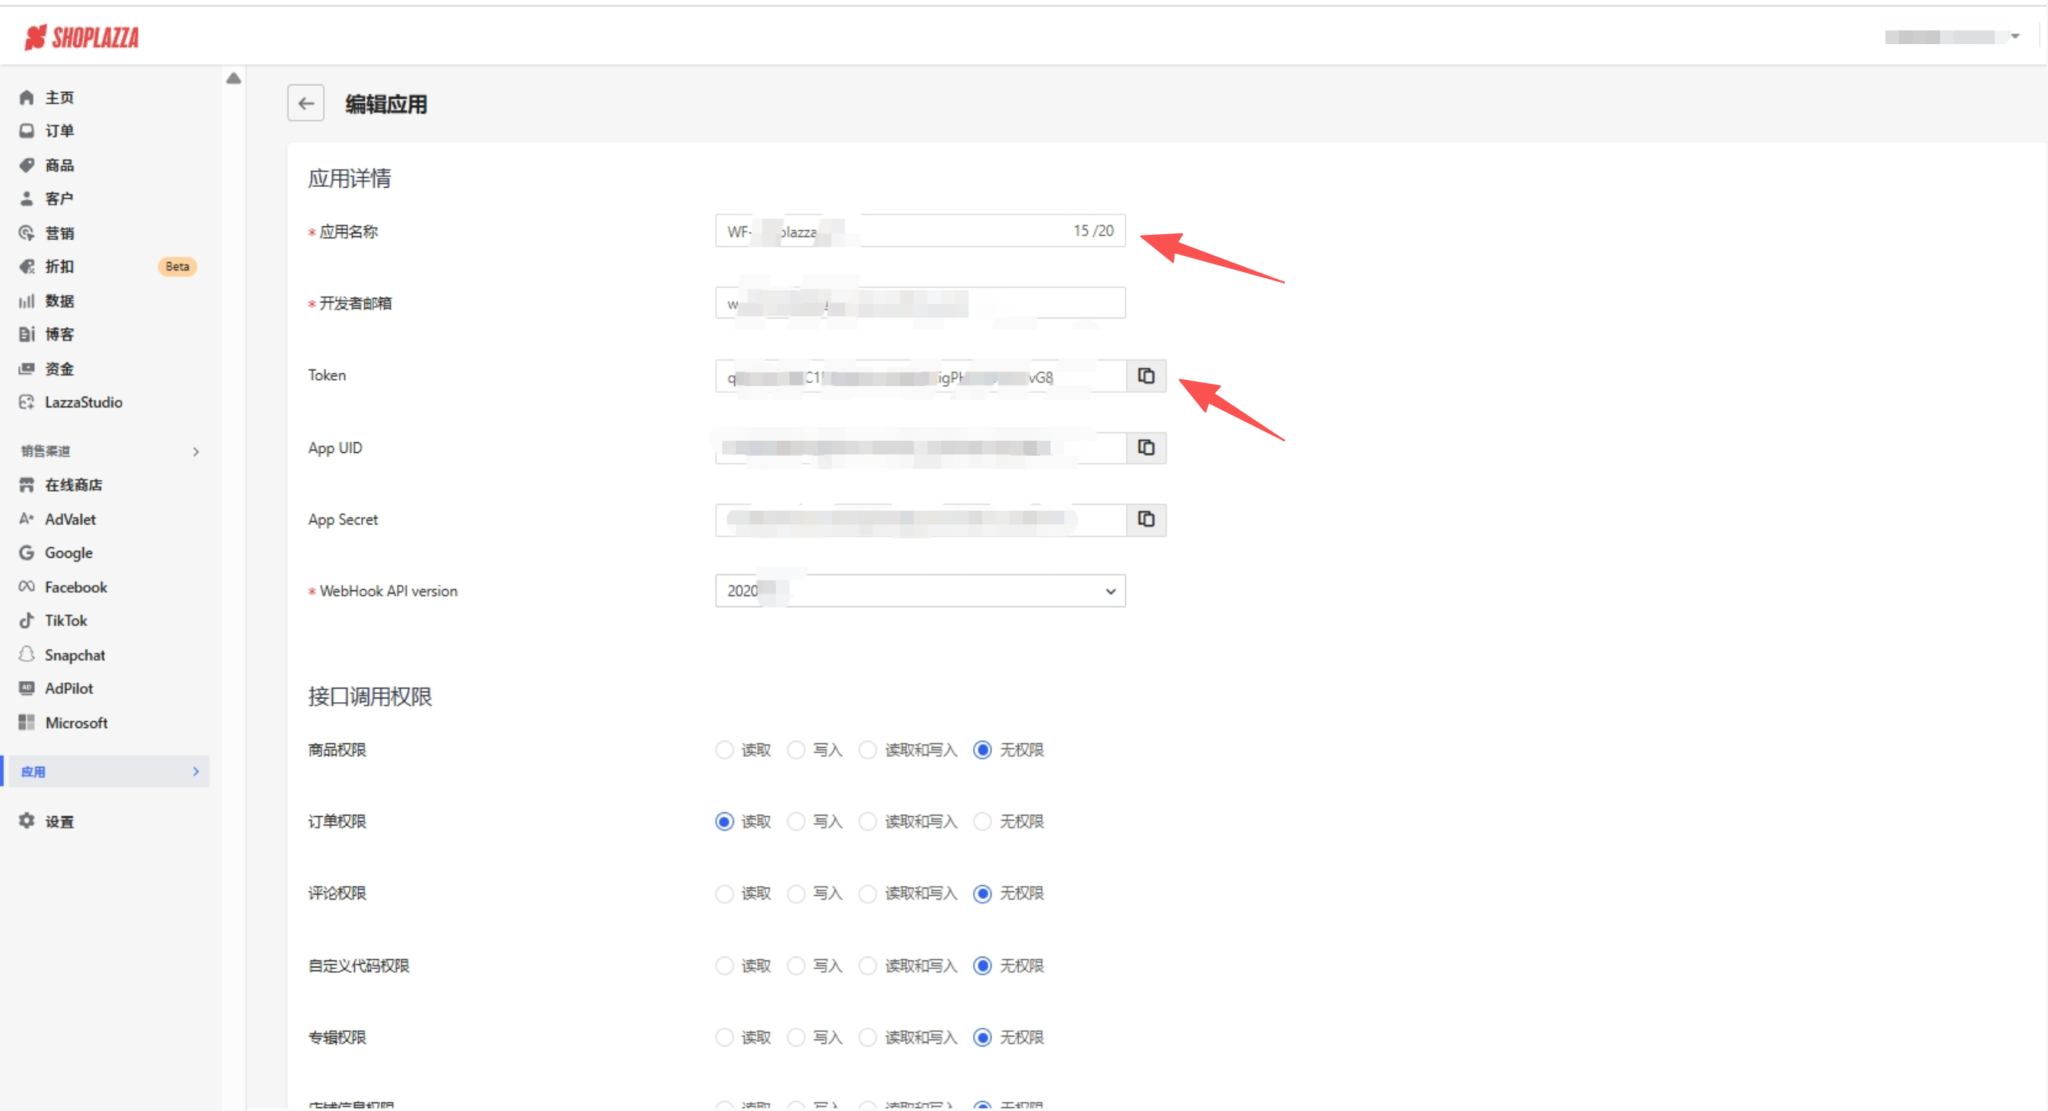Click the LazzaStudio icon
2048x1111 pixels.
(27, 402)
